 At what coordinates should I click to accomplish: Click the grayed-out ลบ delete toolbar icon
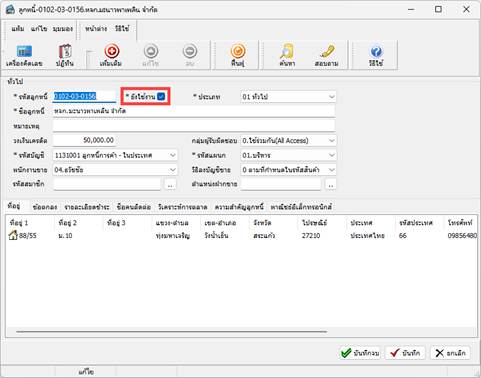190,55
